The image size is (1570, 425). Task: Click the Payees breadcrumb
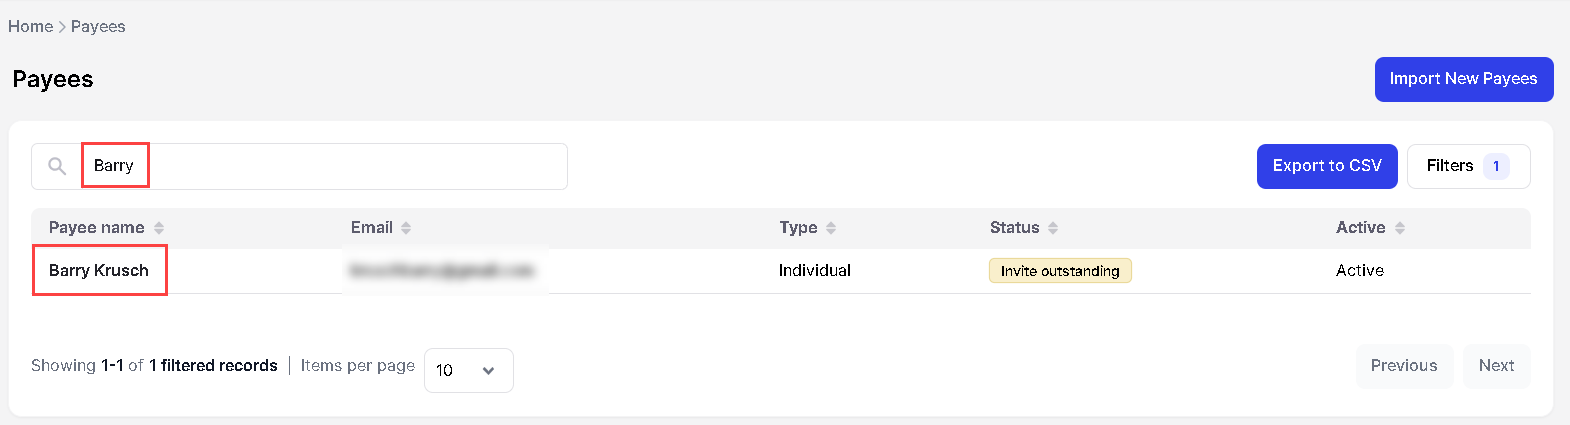[98, 27]
